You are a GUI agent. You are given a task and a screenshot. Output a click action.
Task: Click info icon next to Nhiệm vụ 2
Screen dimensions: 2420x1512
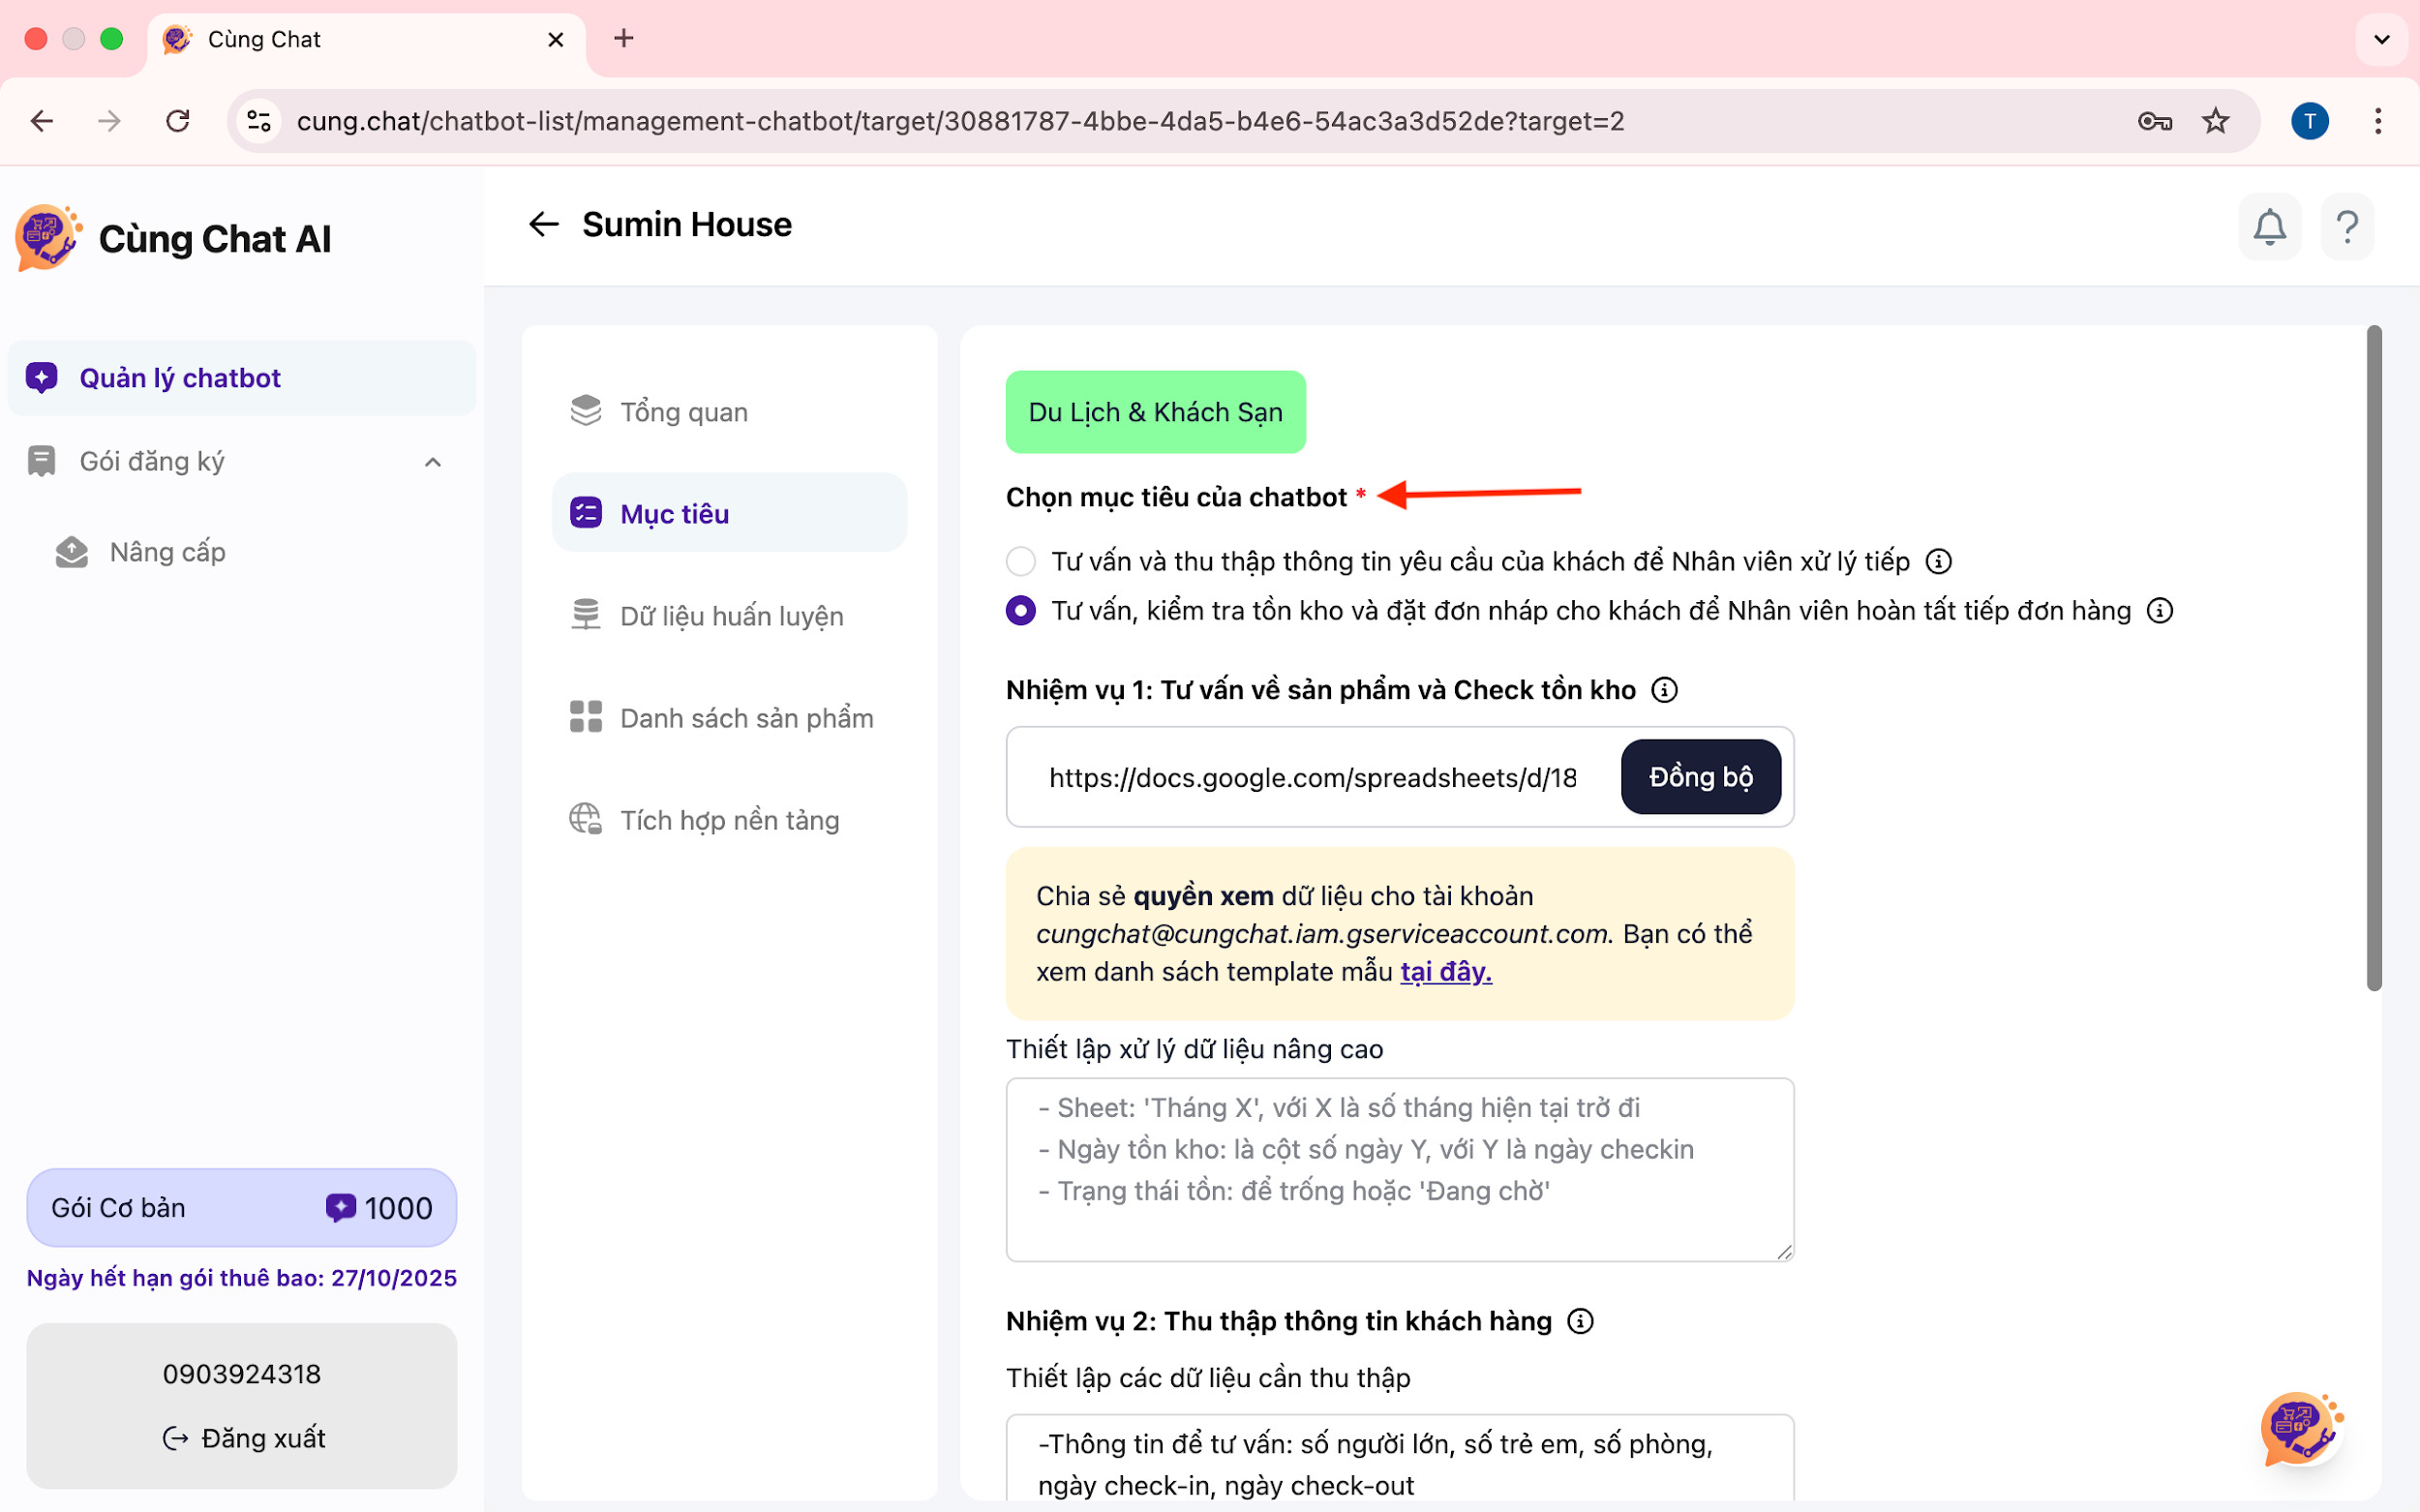[x=1580, y=1321]
